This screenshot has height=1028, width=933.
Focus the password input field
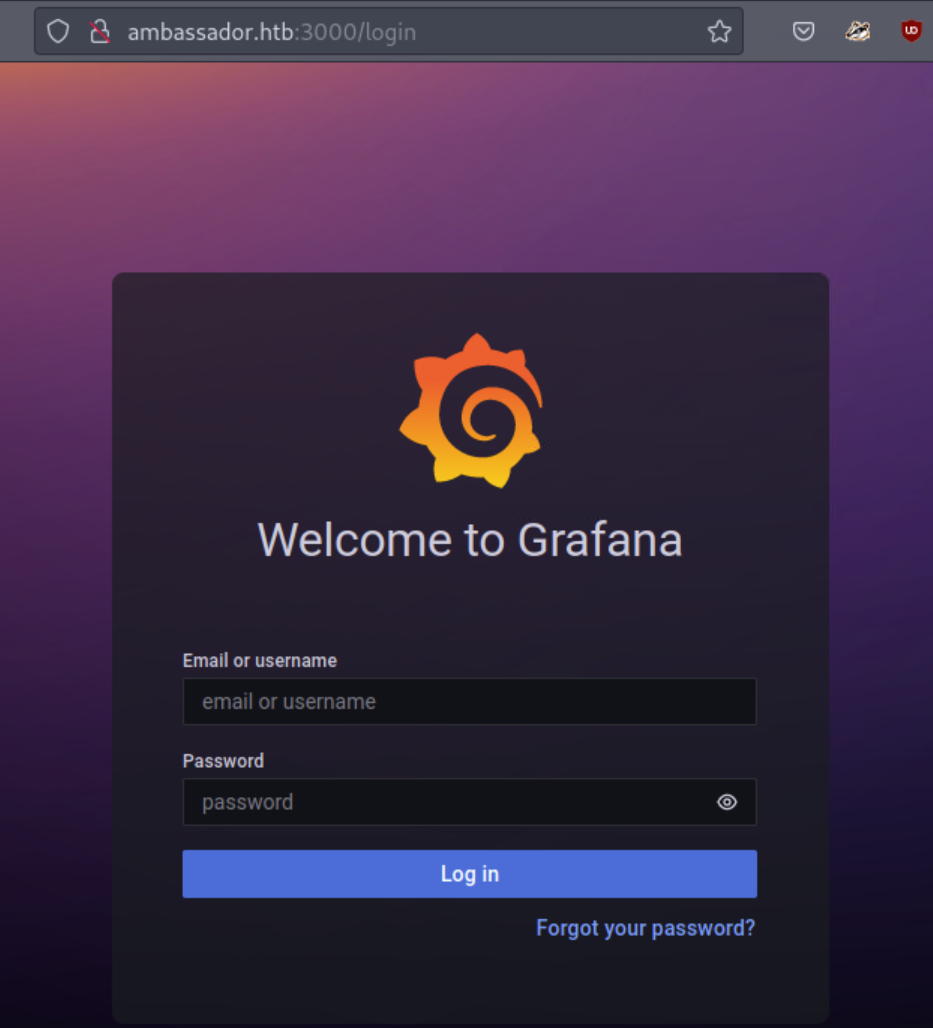(469, 802)
